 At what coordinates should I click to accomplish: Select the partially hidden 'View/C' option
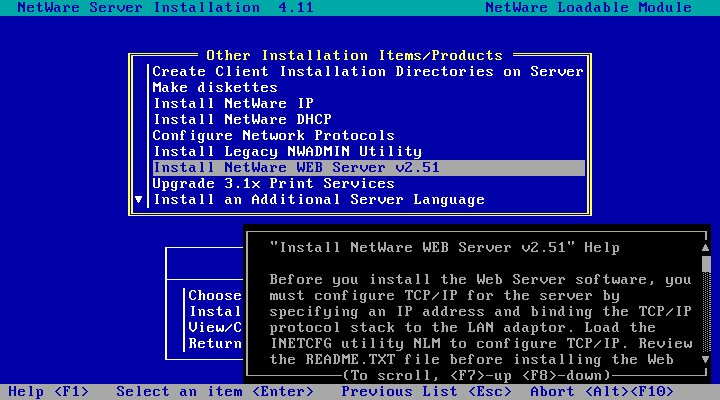point(215,328)
